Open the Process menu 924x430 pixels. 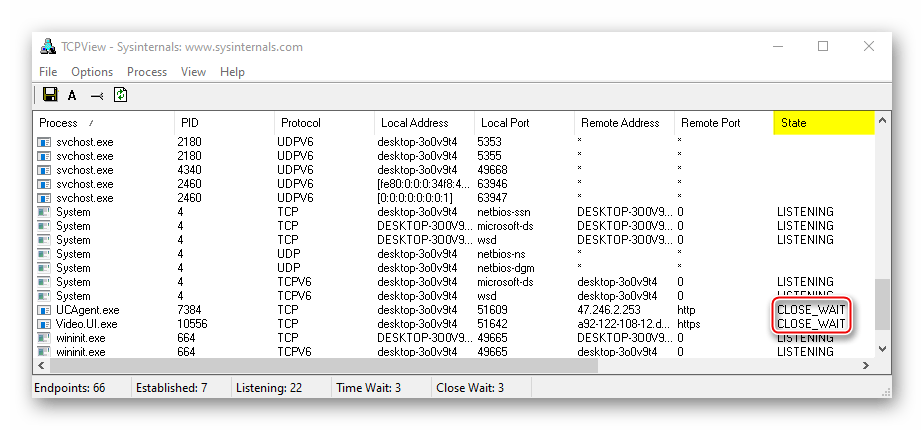coord(147,72)
